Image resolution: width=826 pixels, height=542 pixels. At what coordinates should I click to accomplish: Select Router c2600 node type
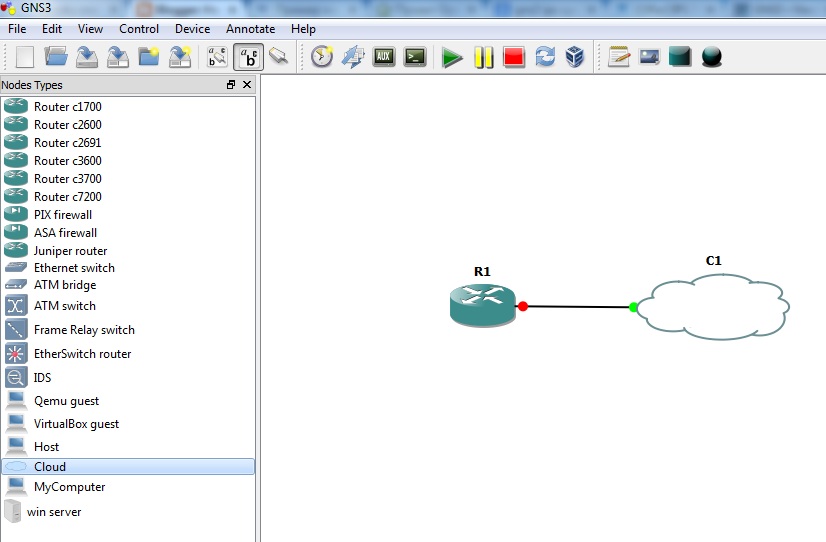coord(128,124)
